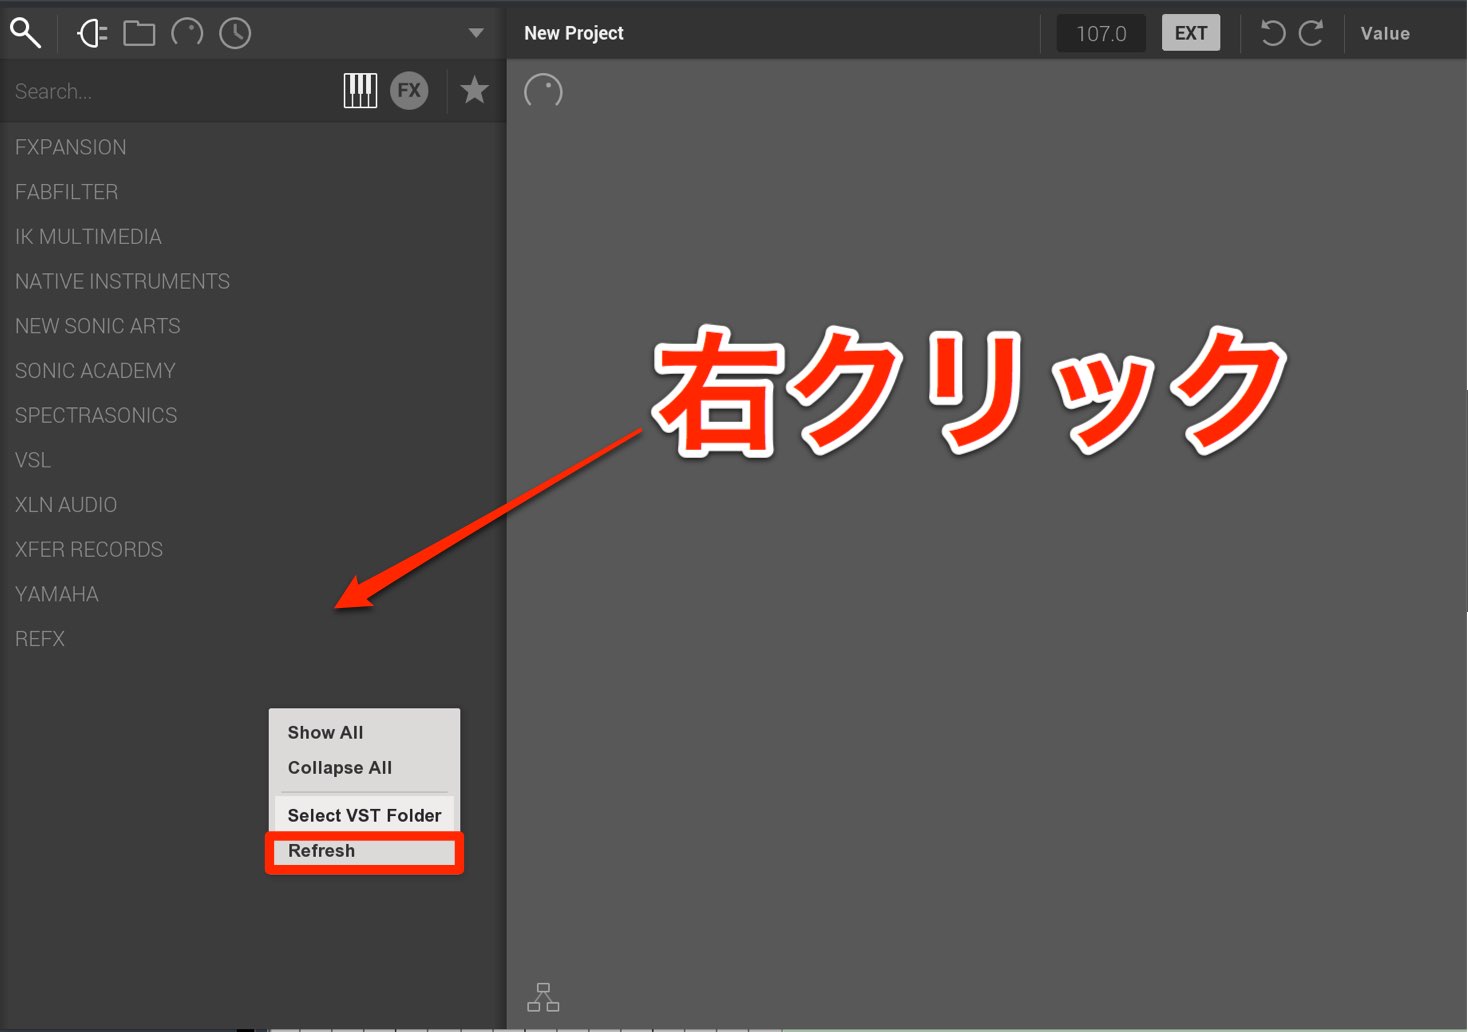Choose Select VST Folder menu entry

(x=364, y=815)
